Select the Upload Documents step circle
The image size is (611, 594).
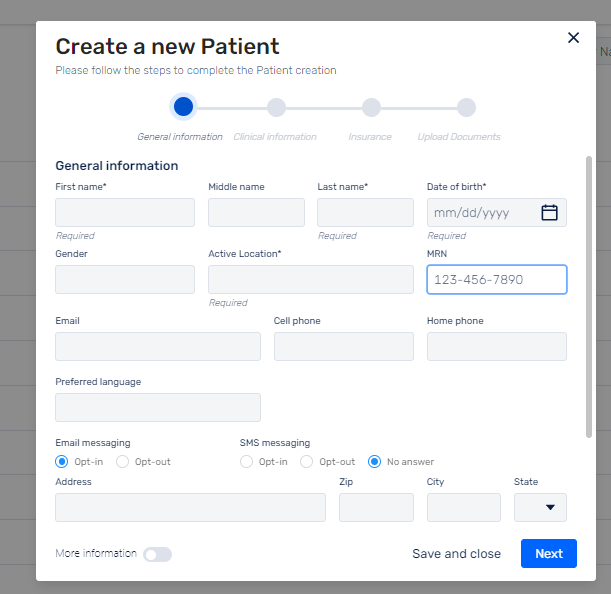click(466, 107)
